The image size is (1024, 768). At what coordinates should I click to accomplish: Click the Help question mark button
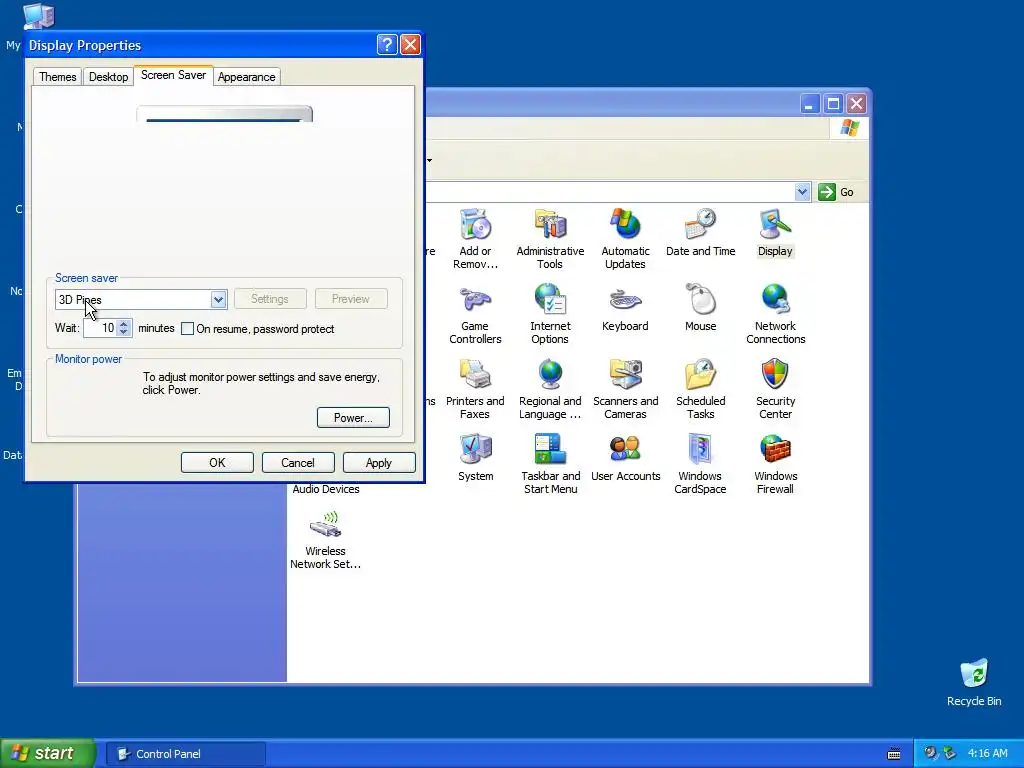coord(387,44)
